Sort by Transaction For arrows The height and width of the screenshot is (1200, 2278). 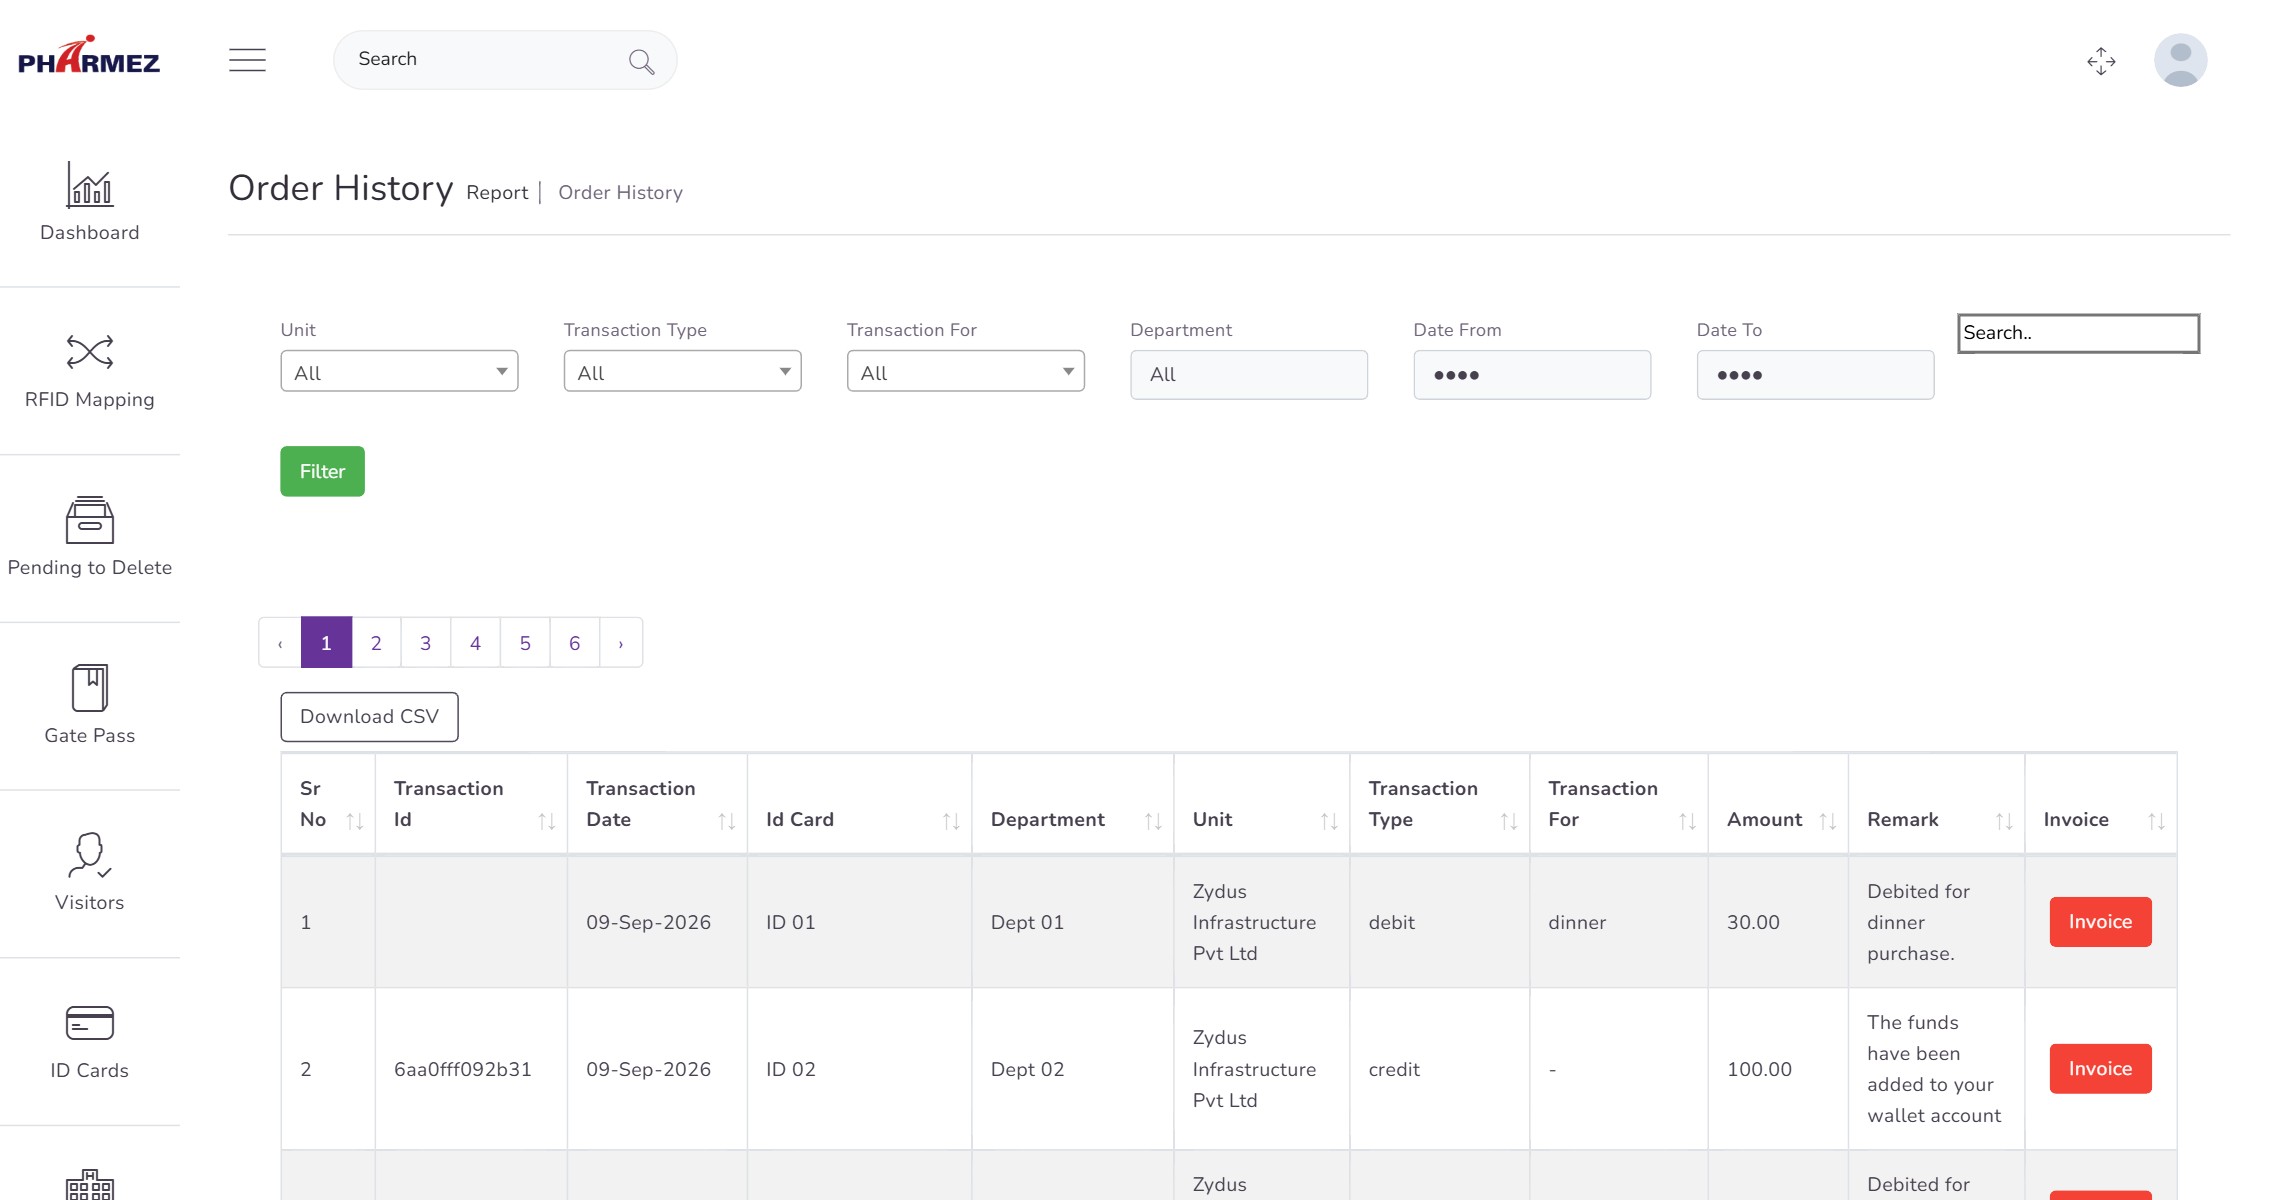pyautogui.click(x=1687, y=821)
